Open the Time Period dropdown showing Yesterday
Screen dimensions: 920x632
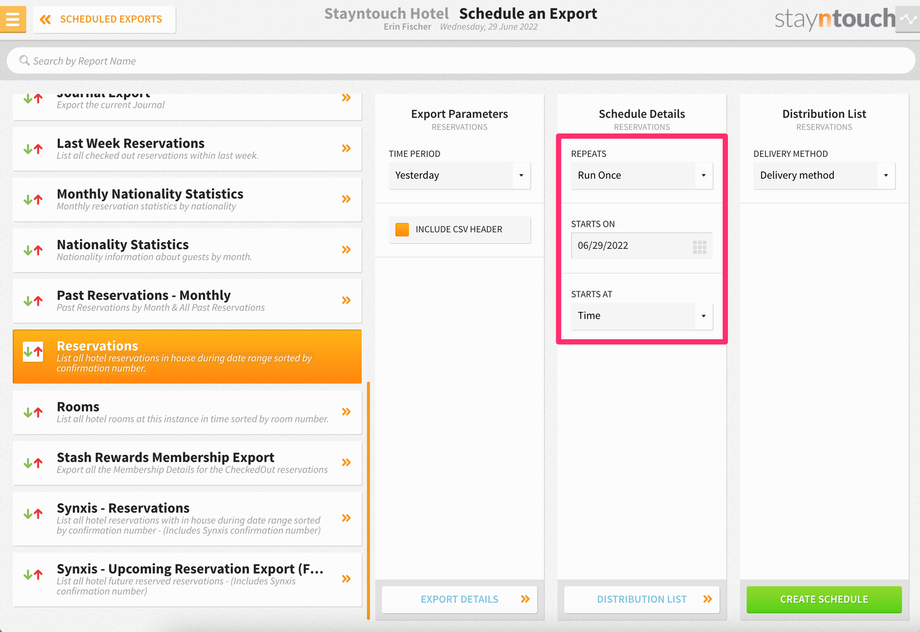[x=459, y=175]
